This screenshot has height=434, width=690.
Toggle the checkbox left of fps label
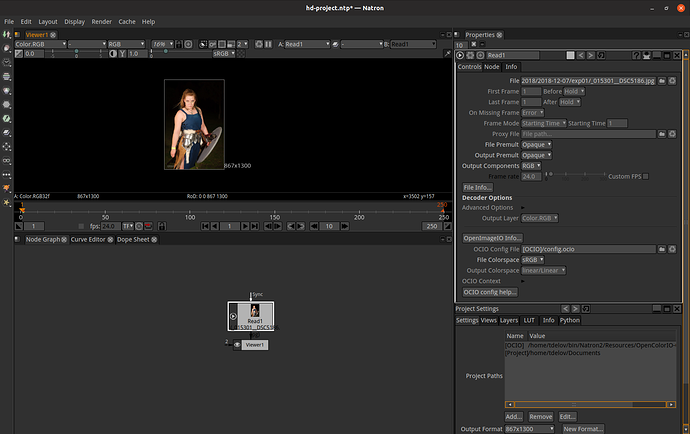81,226
